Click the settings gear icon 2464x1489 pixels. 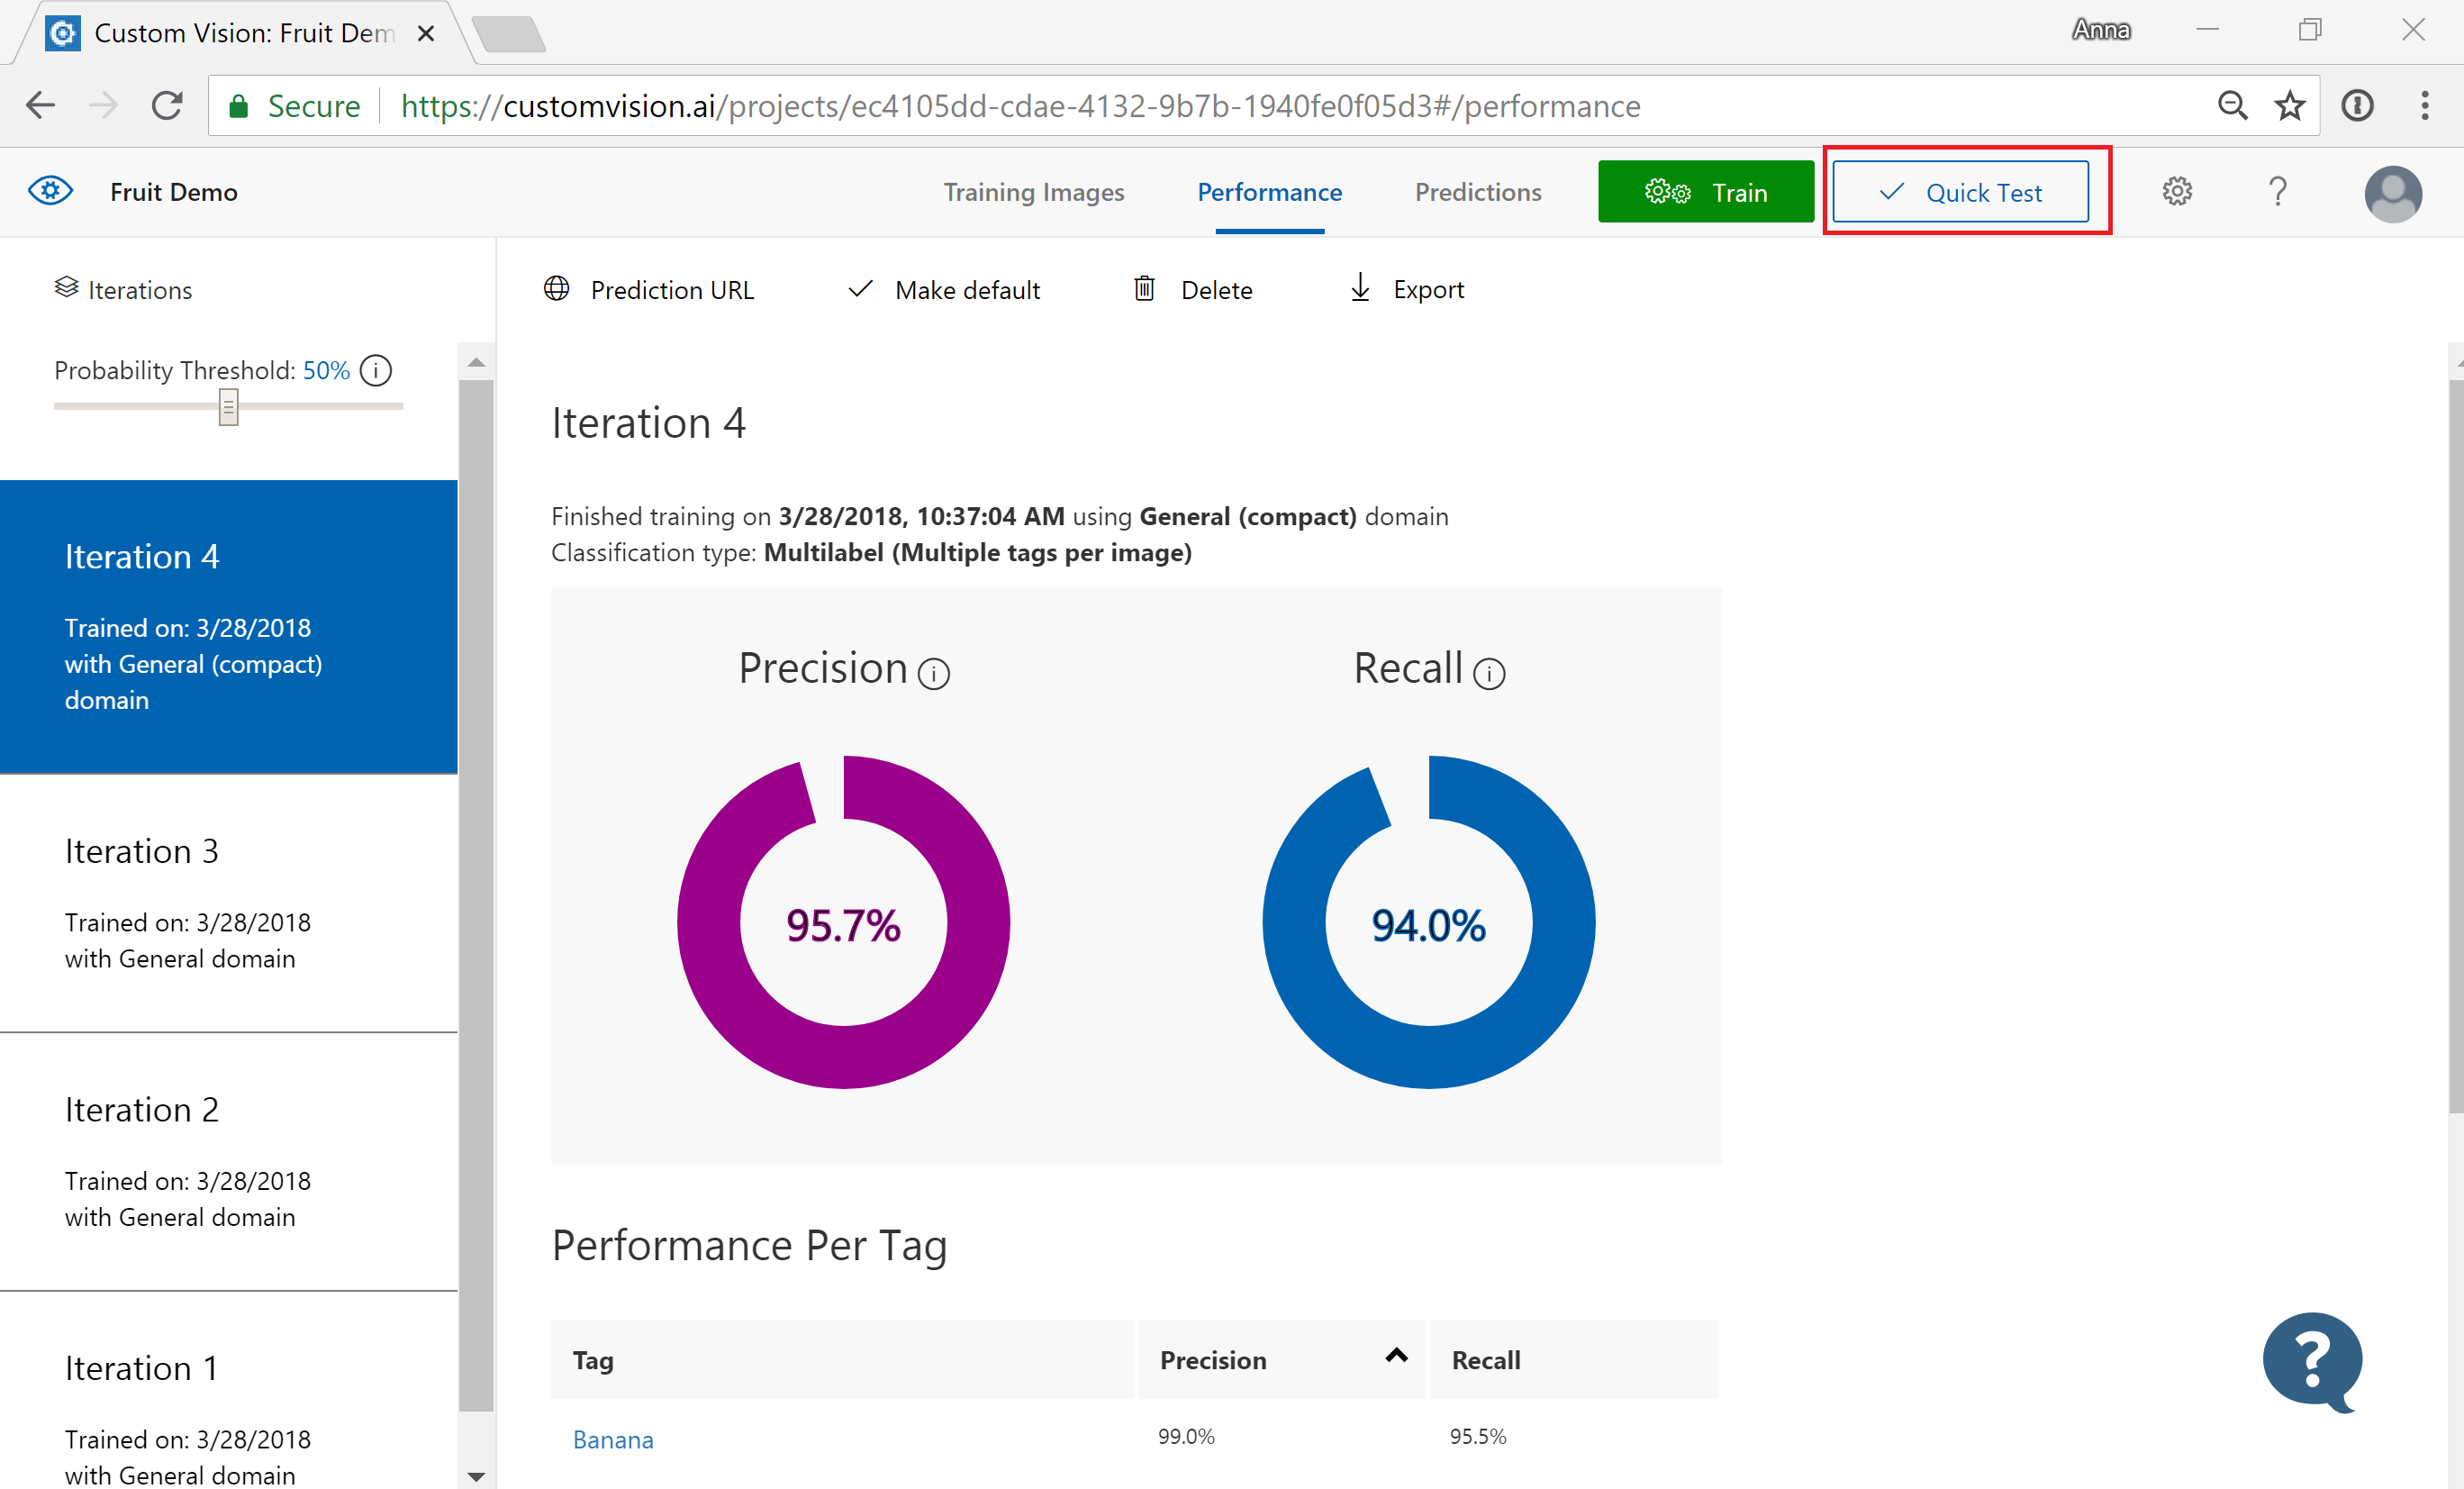pyautogui.click(x=2177, y=192)
